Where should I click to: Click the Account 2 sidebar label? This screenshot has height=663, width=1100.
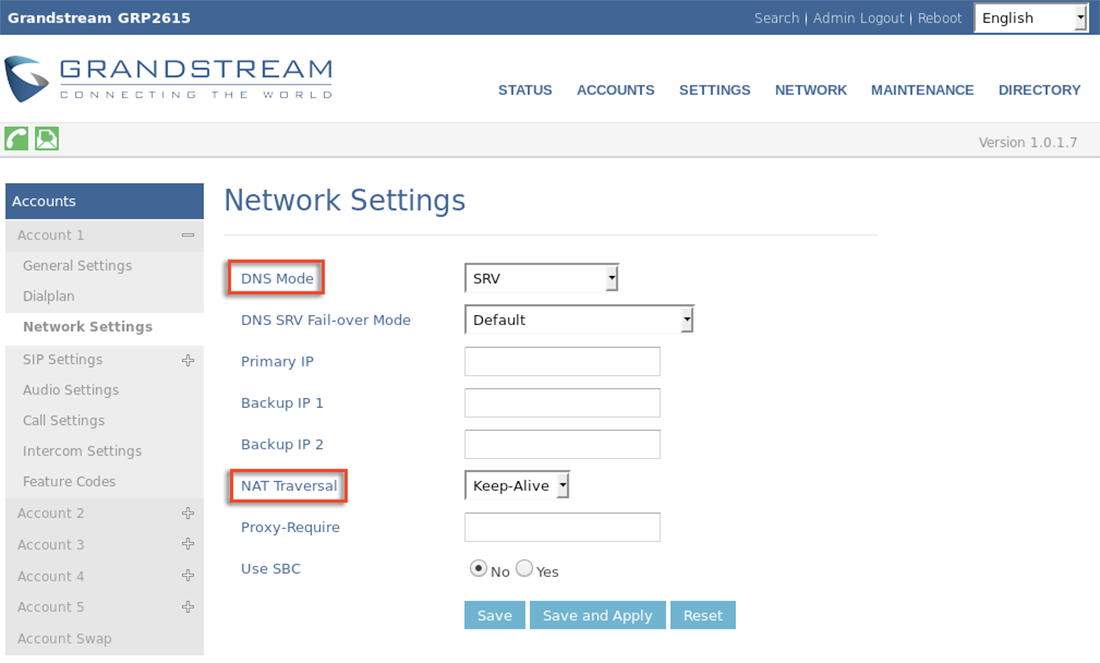[x=51, y=513]
